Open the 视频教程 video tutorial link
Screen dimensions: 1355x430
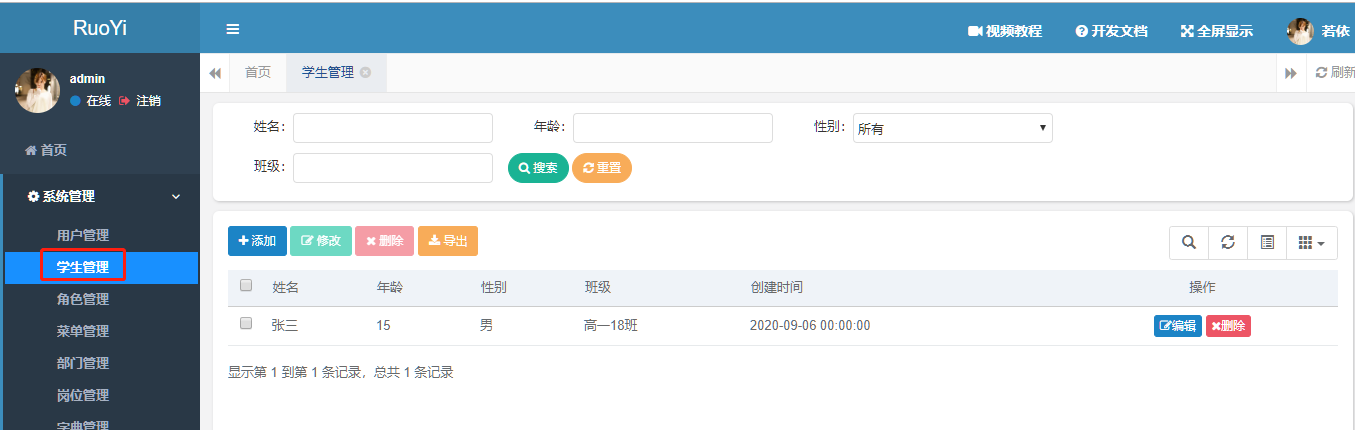(1005, 31)
